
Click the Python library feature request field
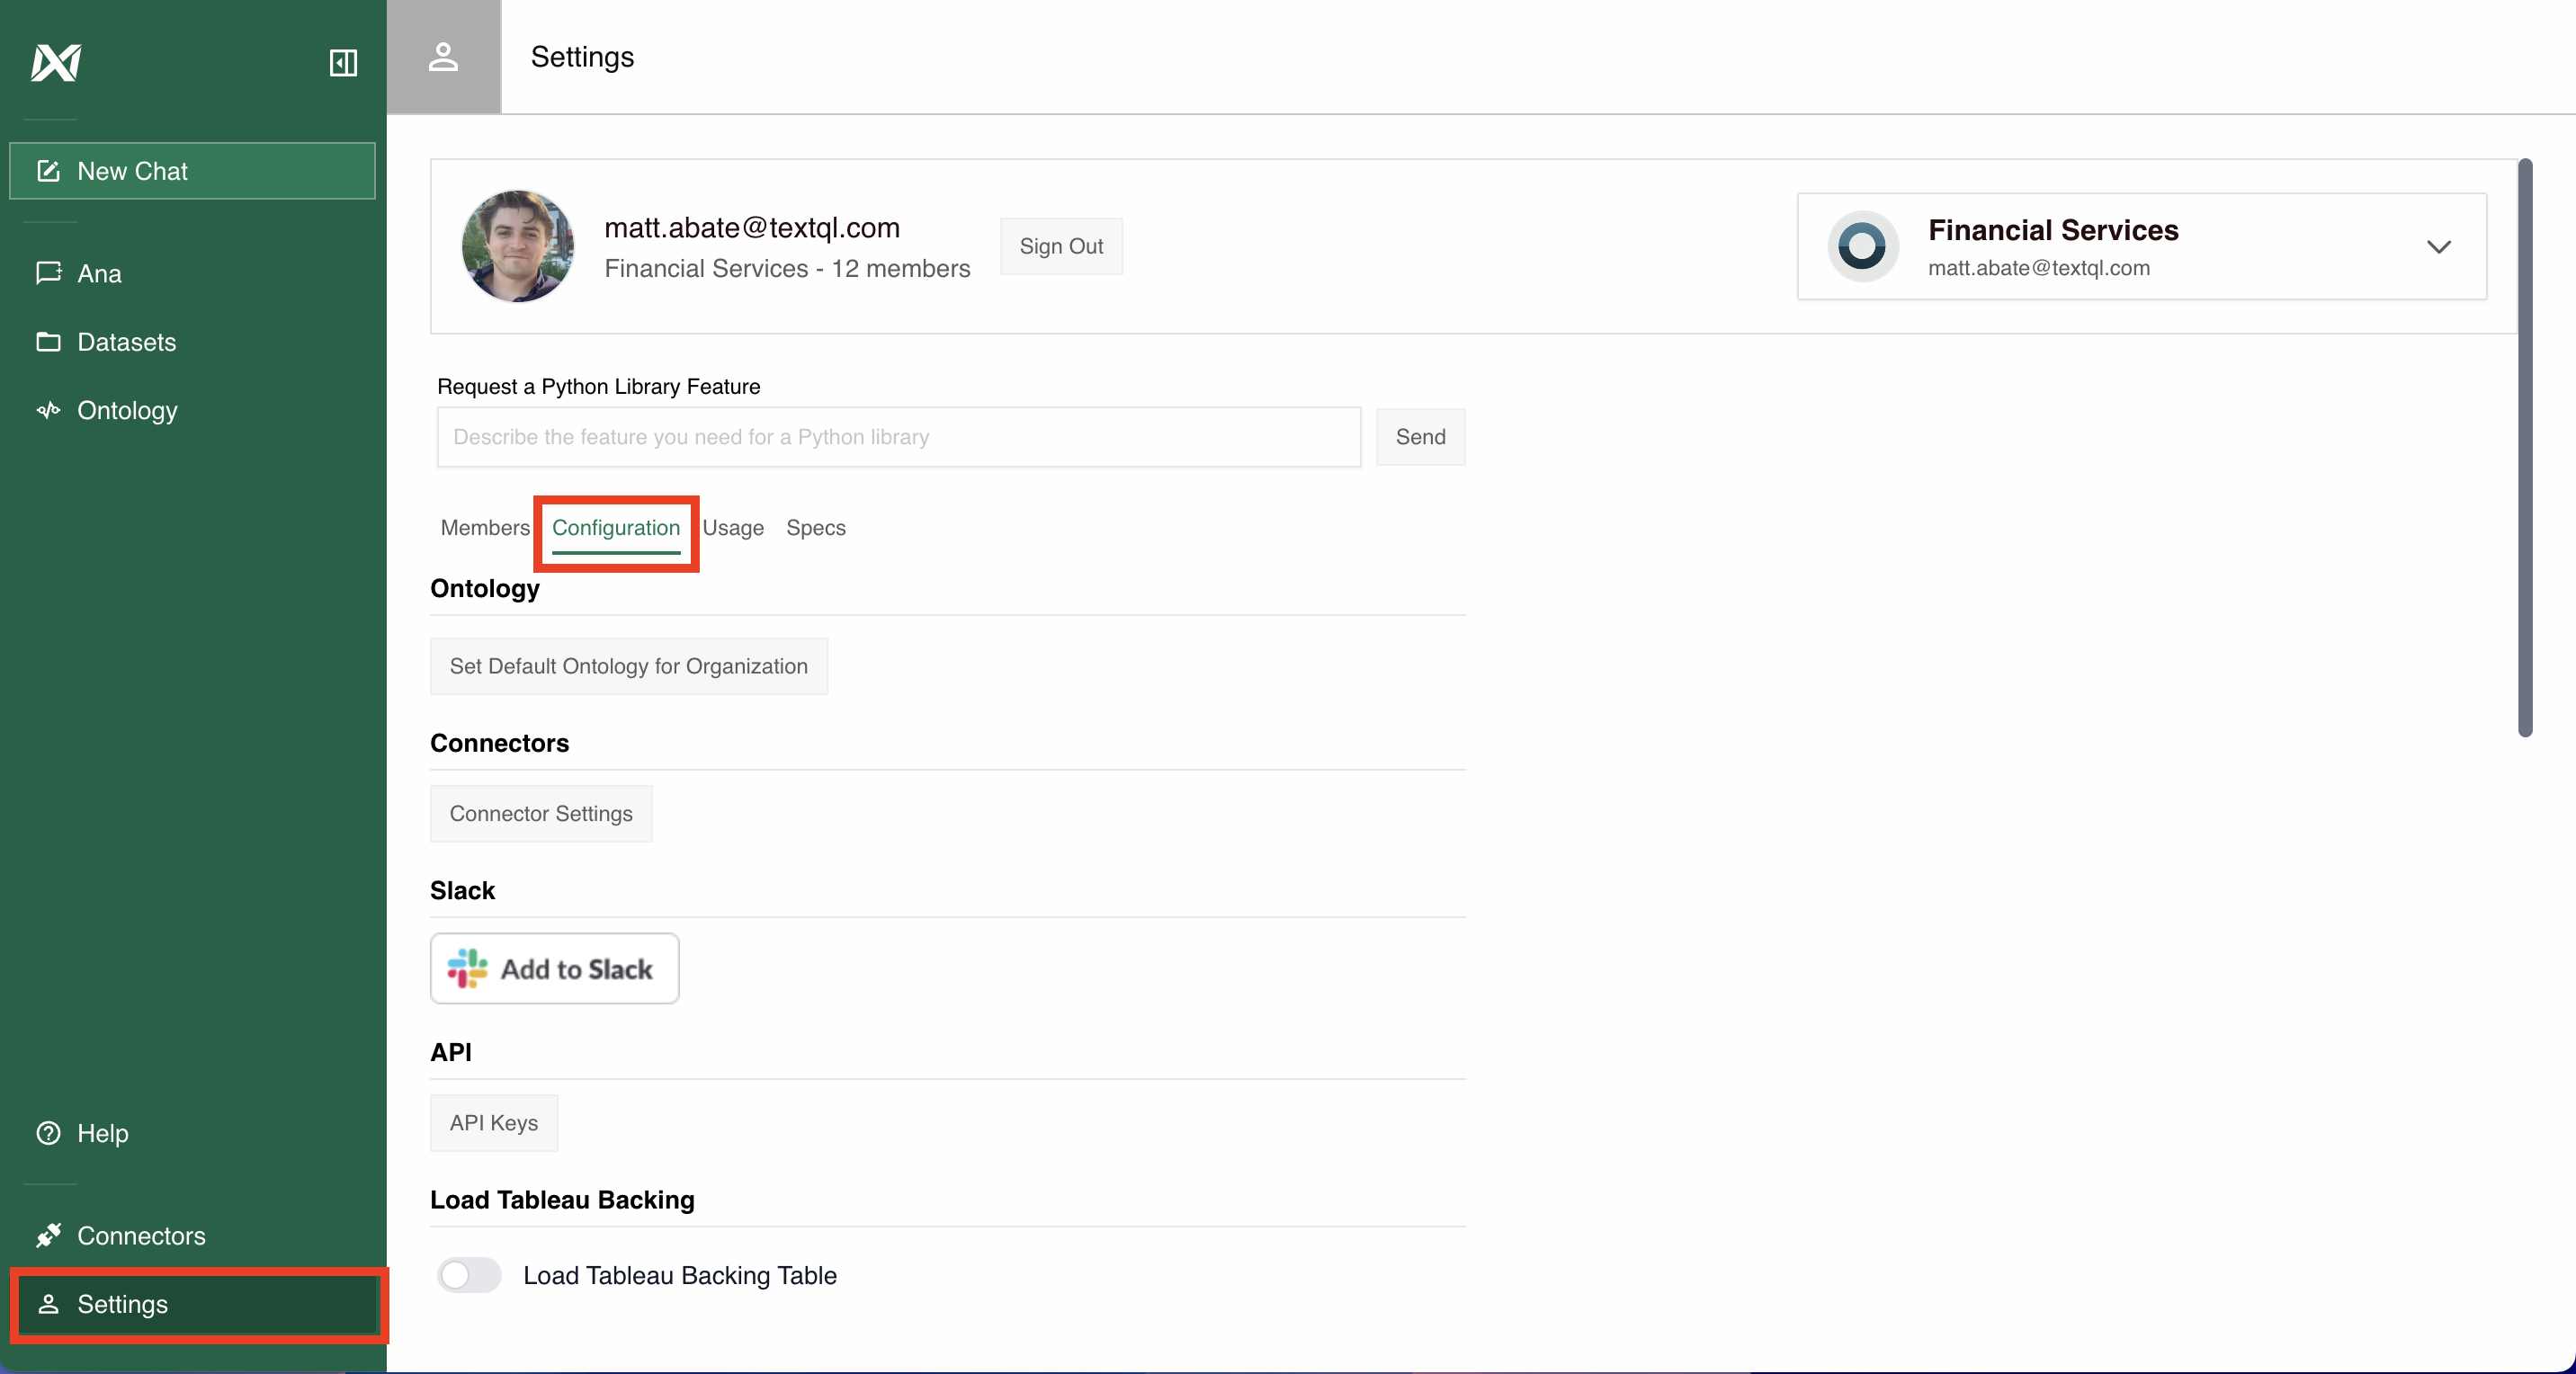[897, 437]
